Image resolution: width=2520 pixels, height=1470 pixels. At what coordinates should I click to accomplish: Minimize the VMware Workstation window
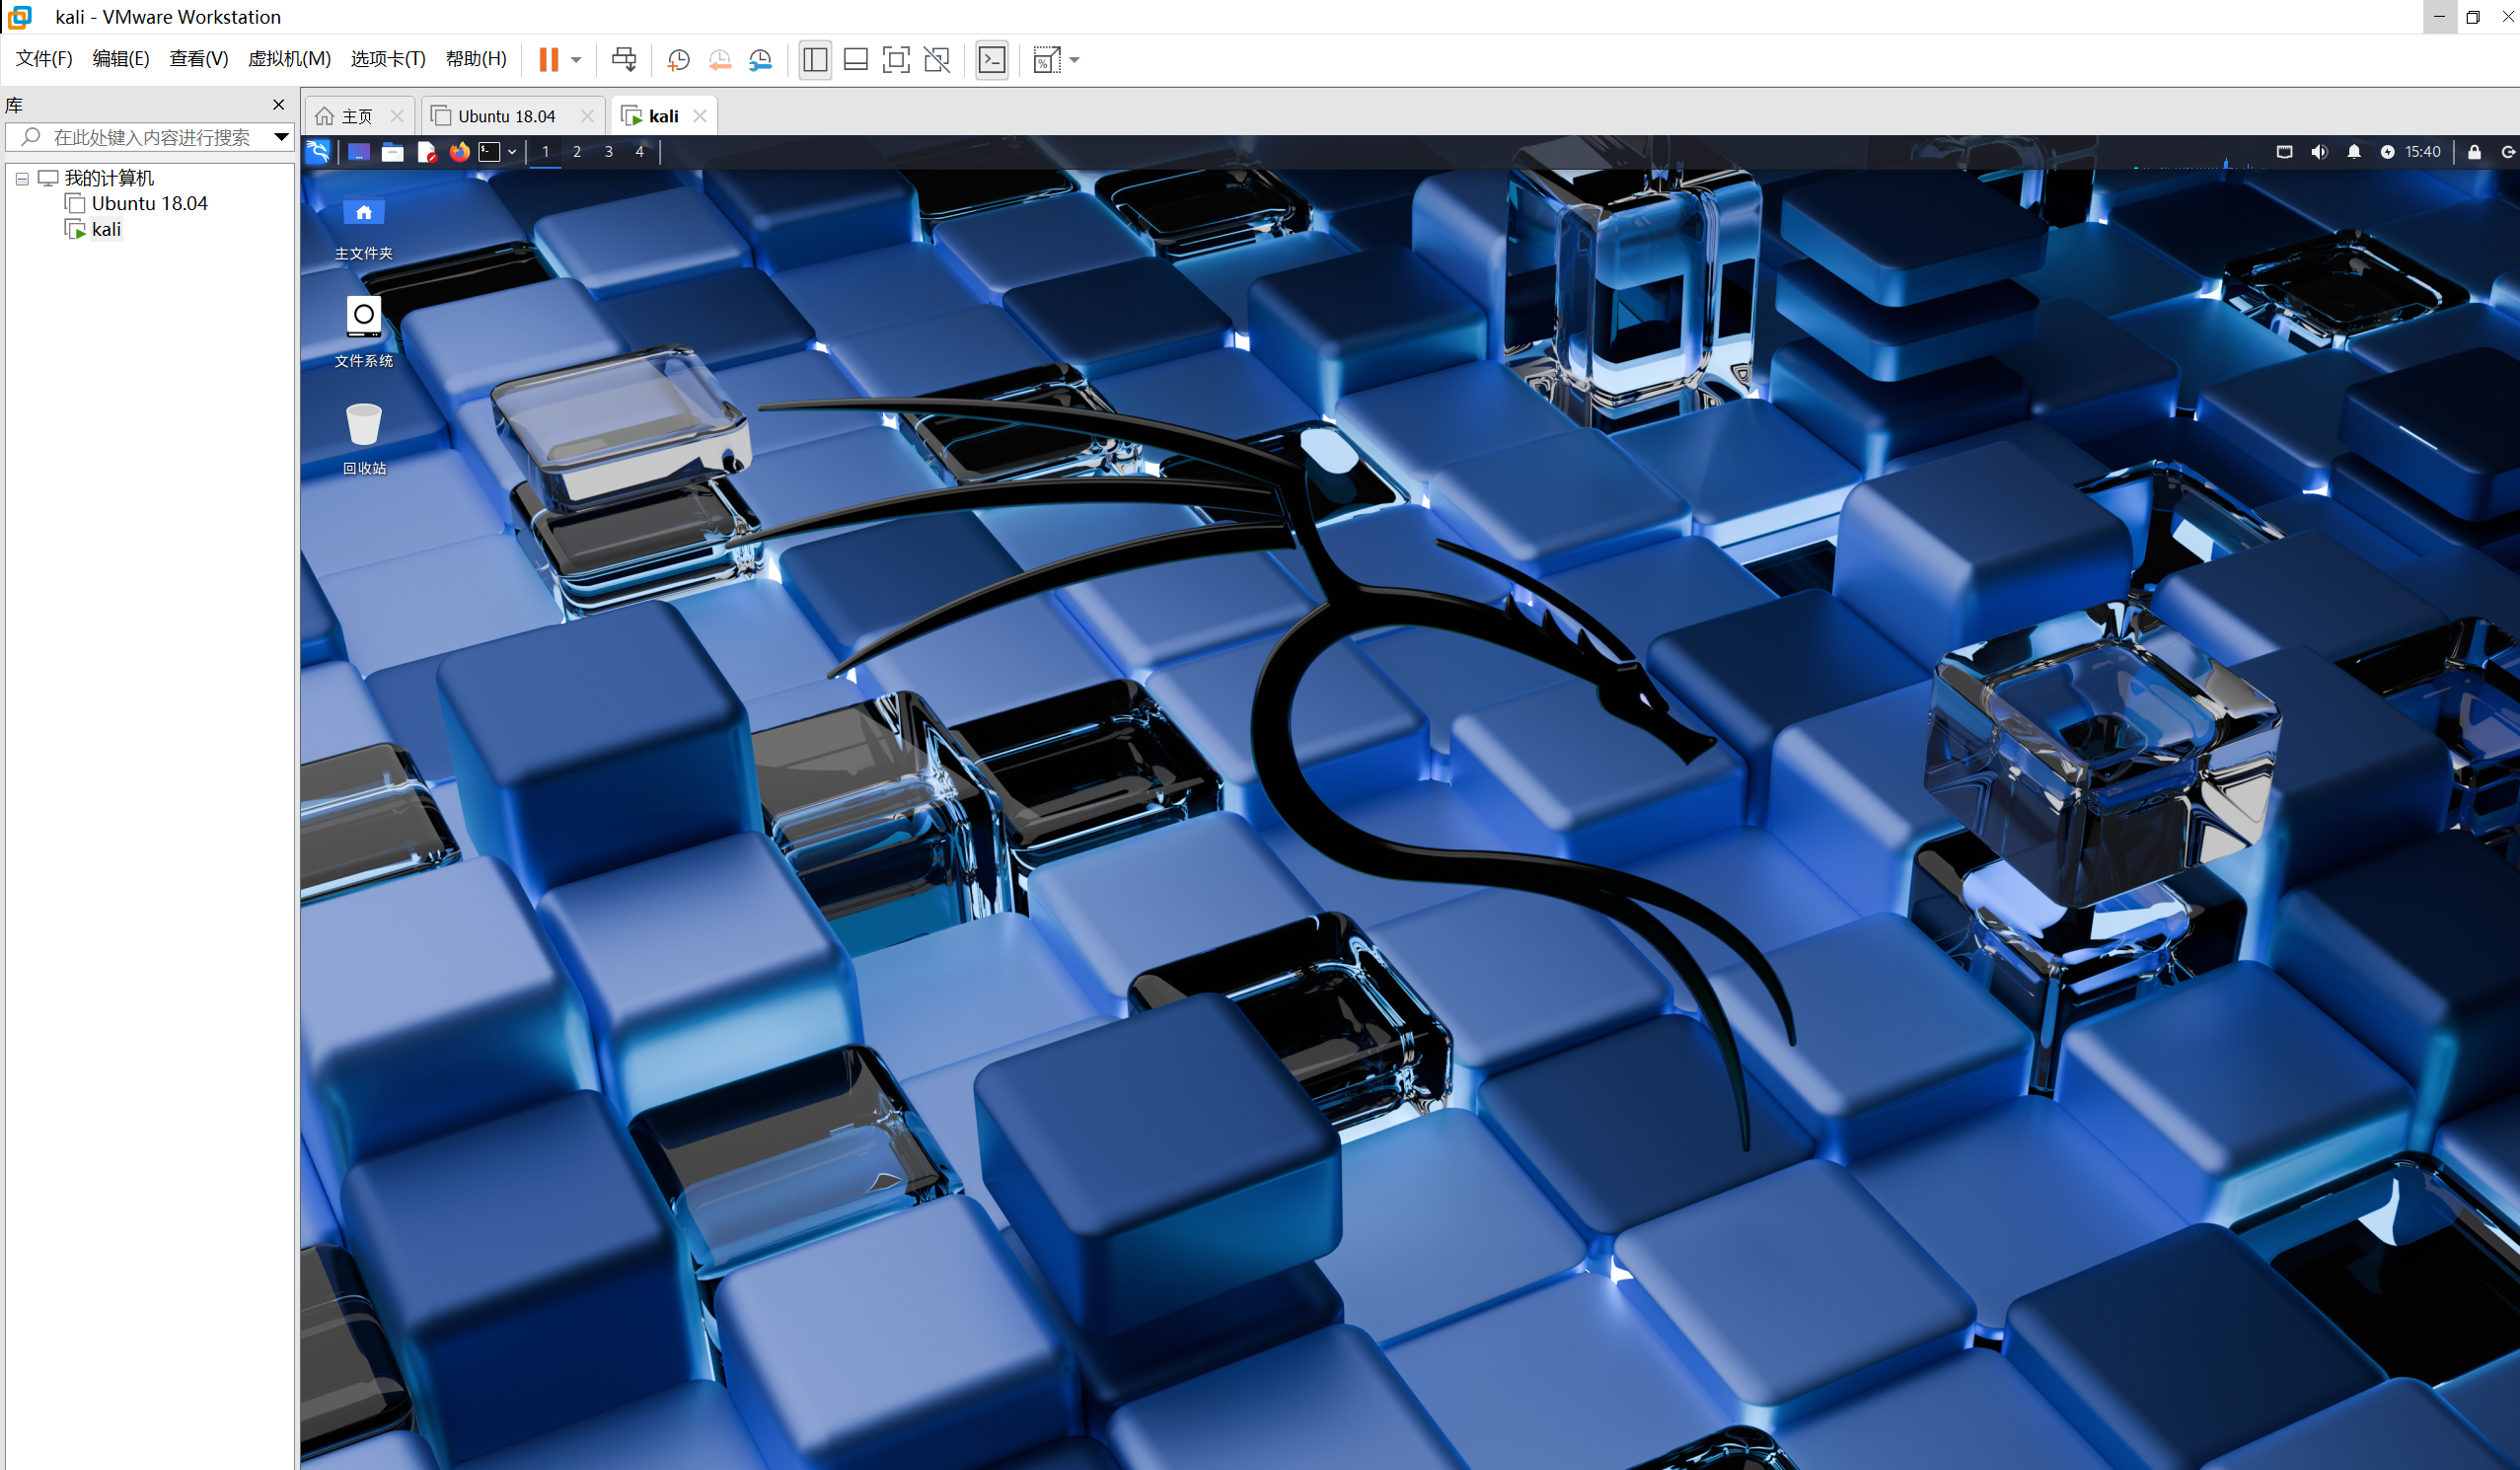coord(2439,17)
